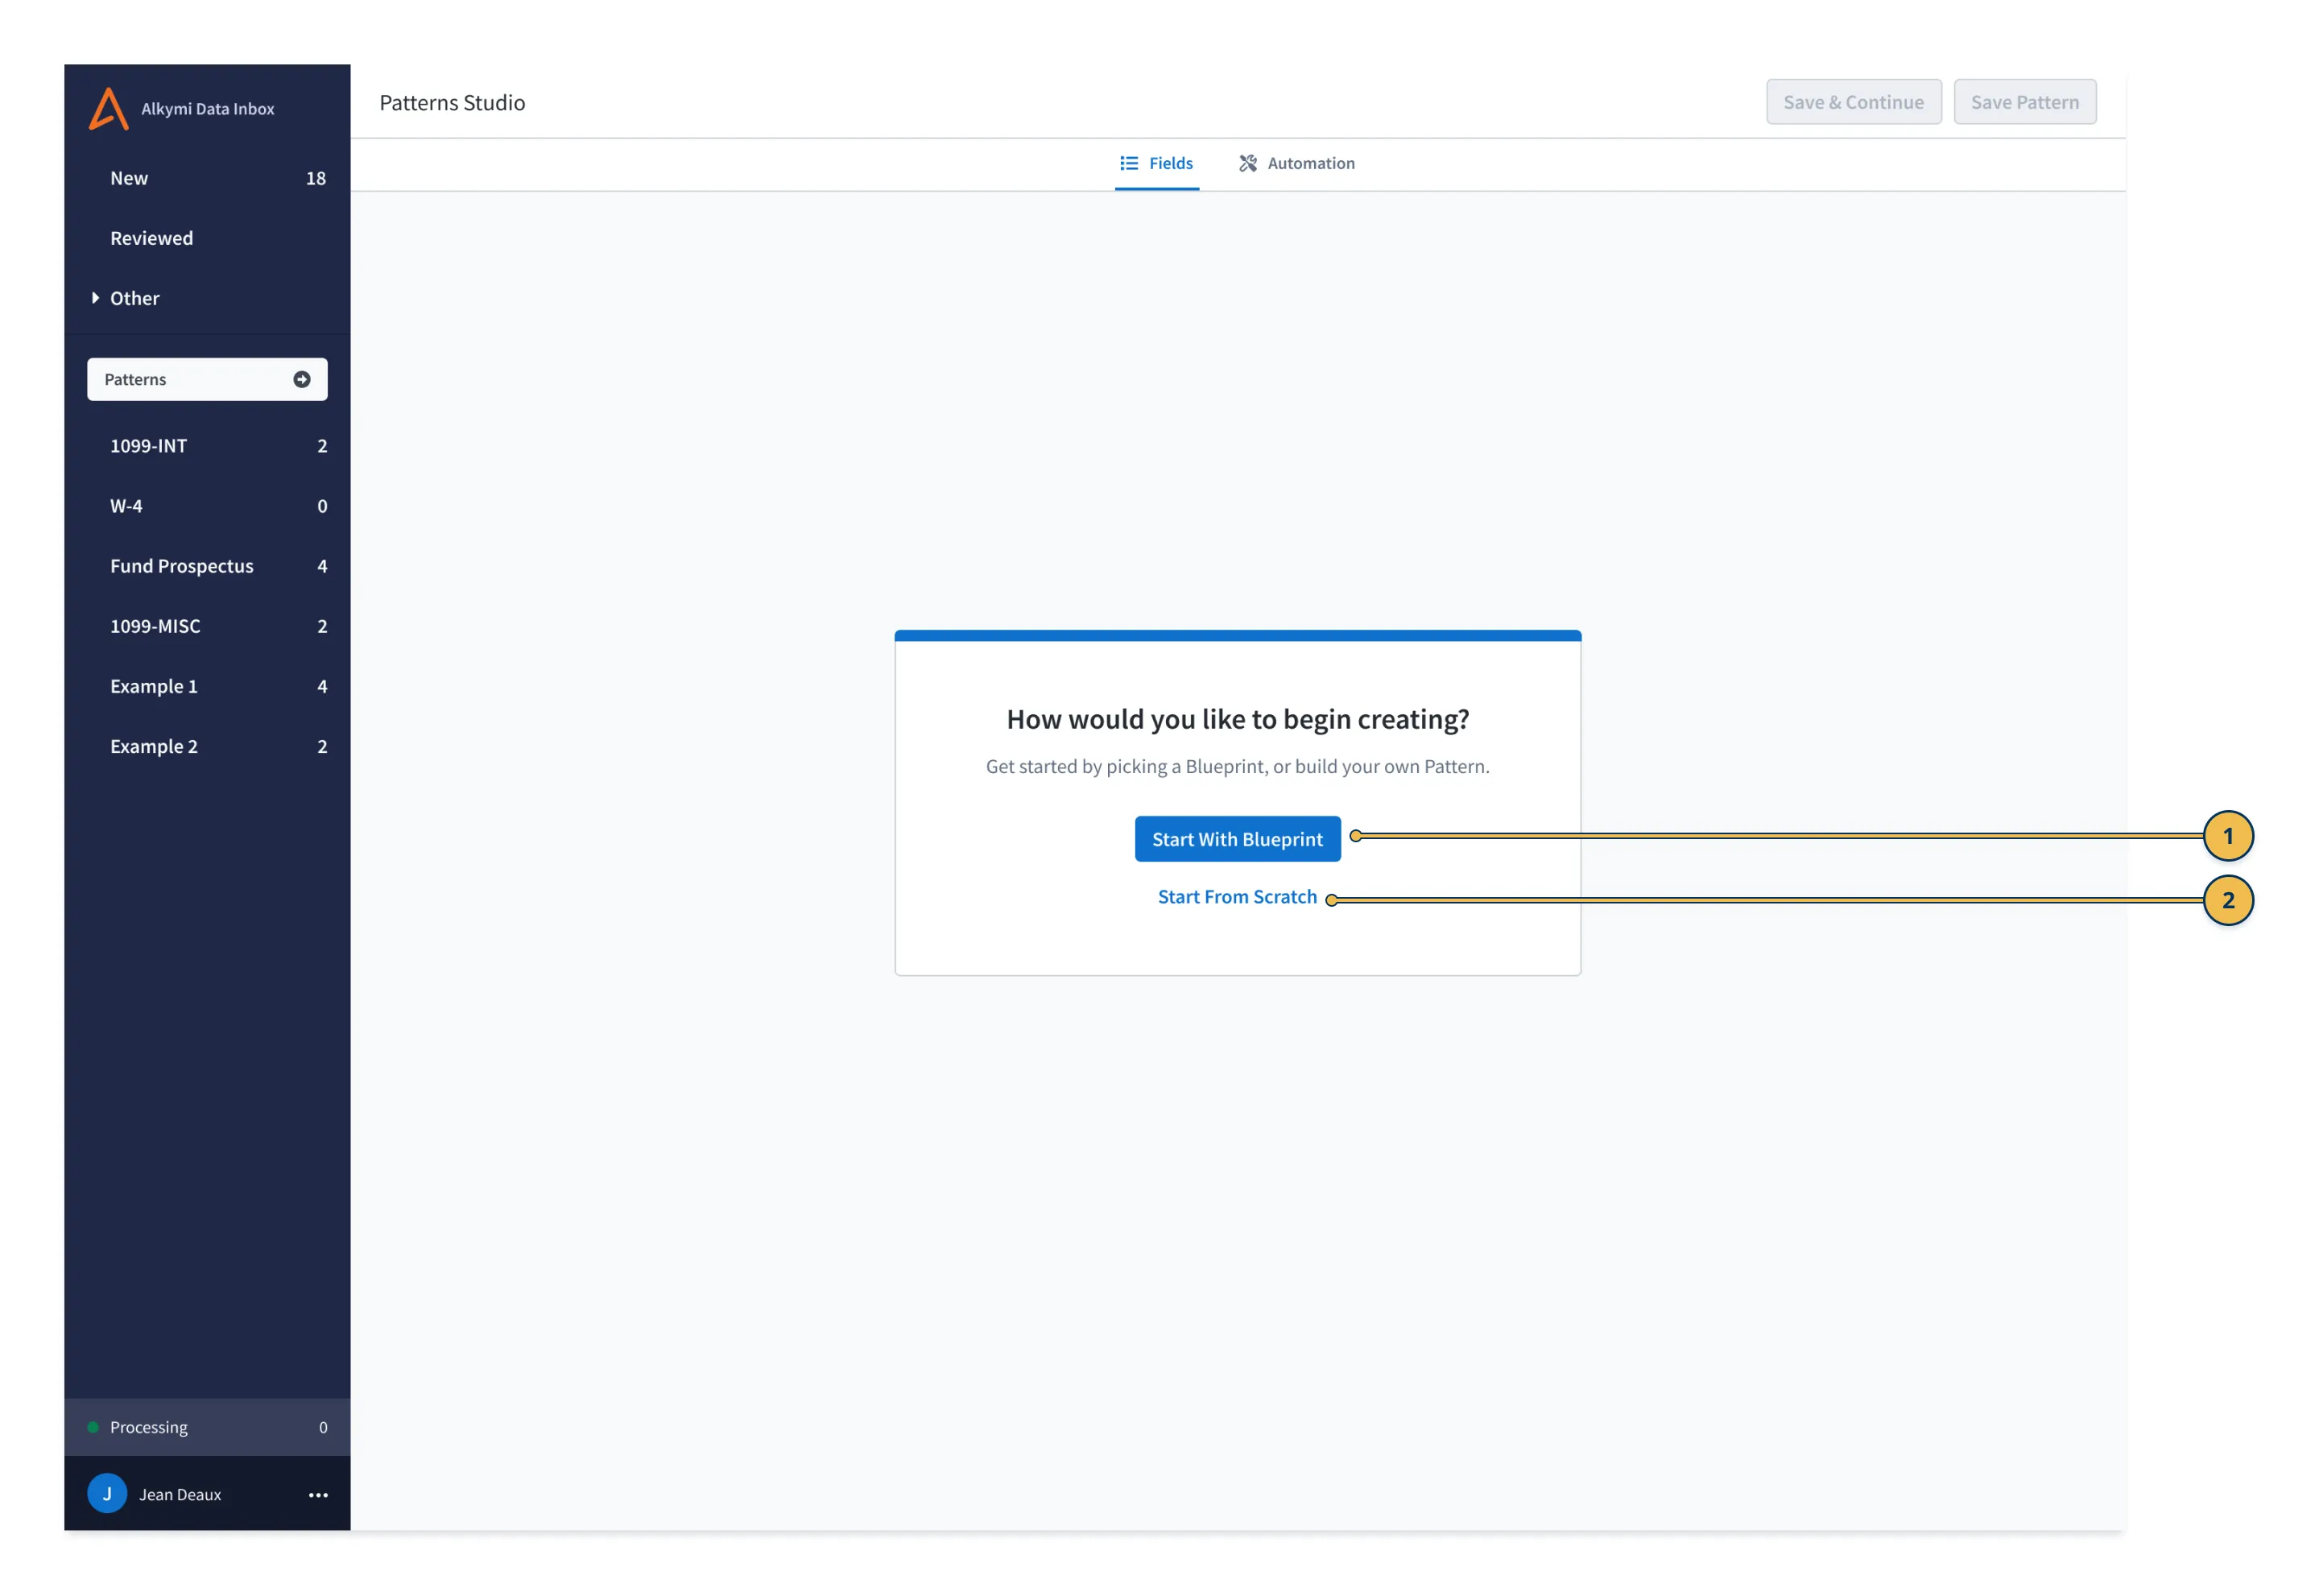Click the Patterns selector box
This screenshot has height=1596, width=2319.
point(207,380)
